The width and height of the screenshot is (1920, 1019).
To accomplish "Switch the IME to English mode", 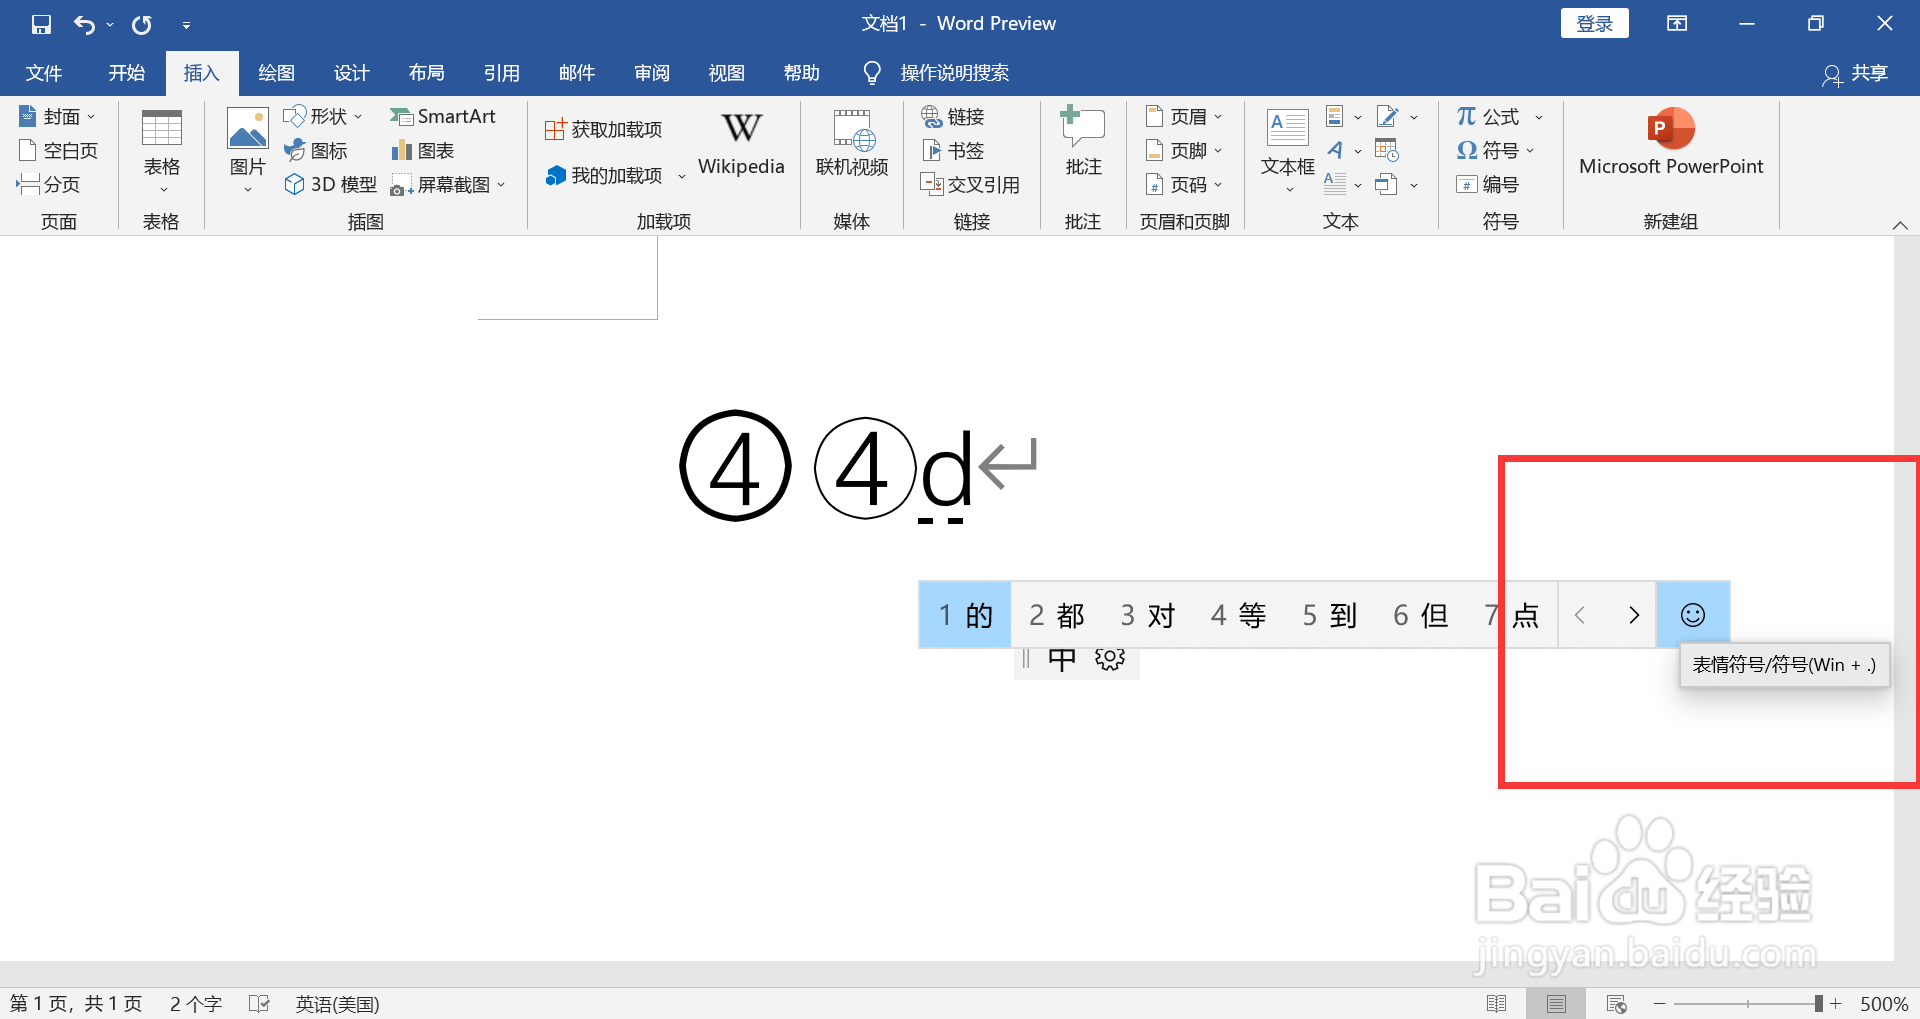I will 1061,659.
